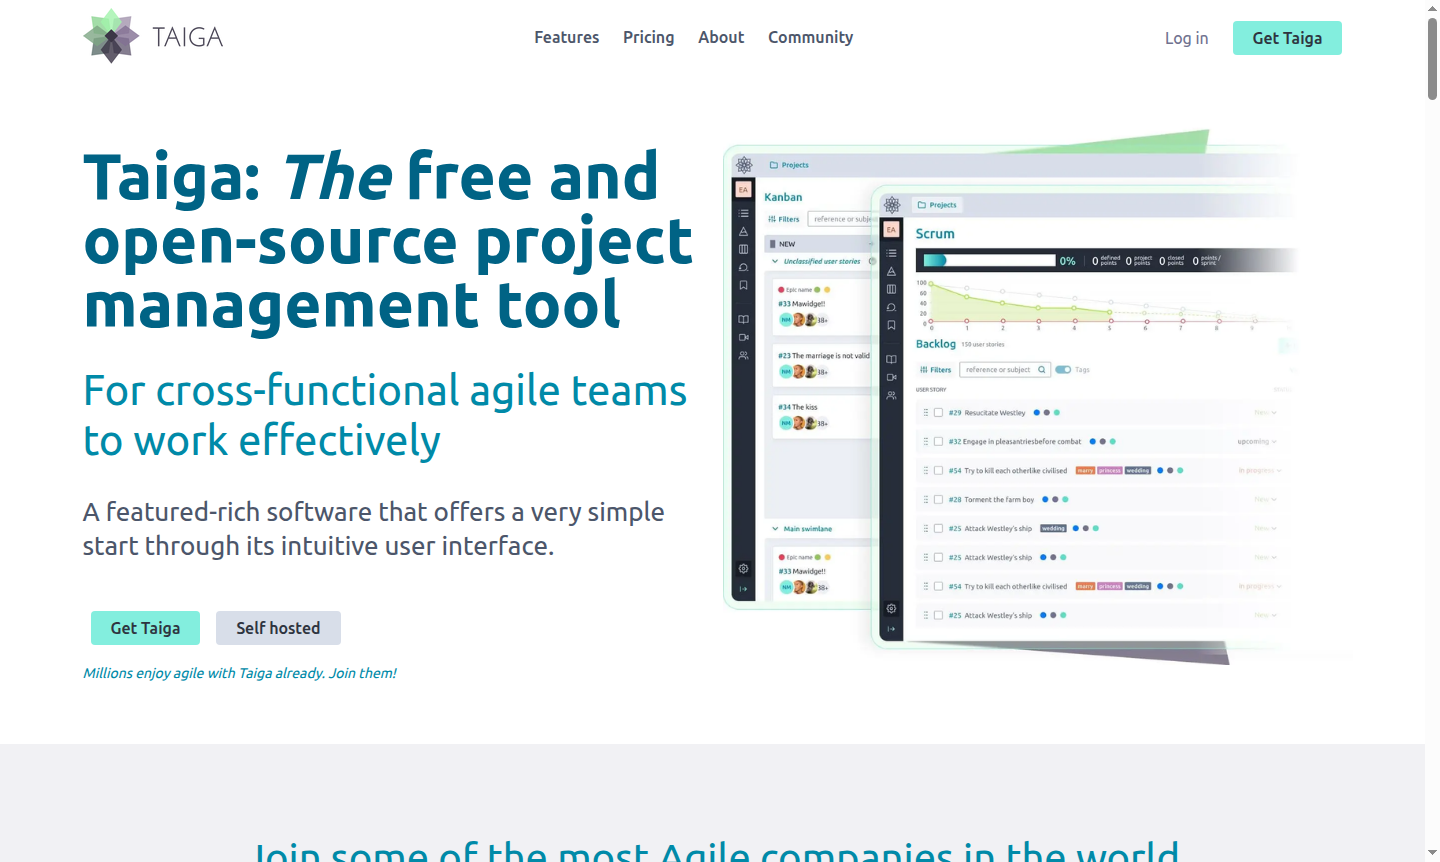Click the reference or subject search field
The image size is (1440, 862).
1003,369
